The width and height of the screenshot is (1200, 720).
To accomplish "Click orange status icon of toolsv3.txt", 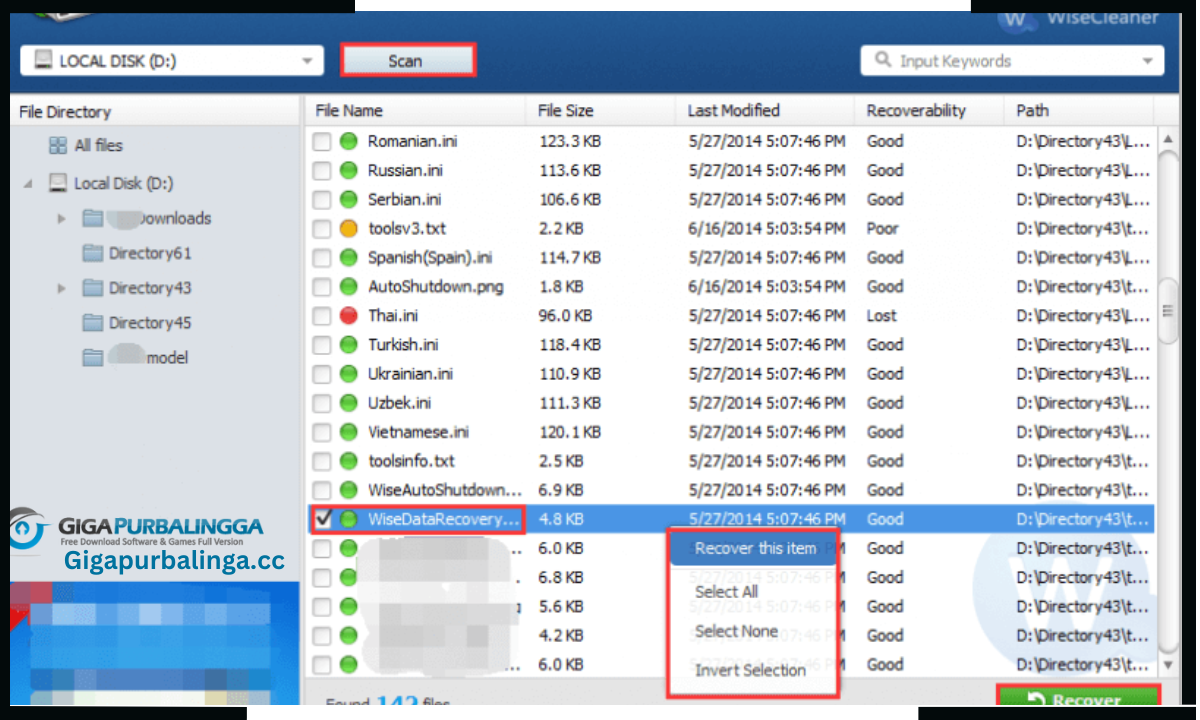I will (x=348, y=229).
